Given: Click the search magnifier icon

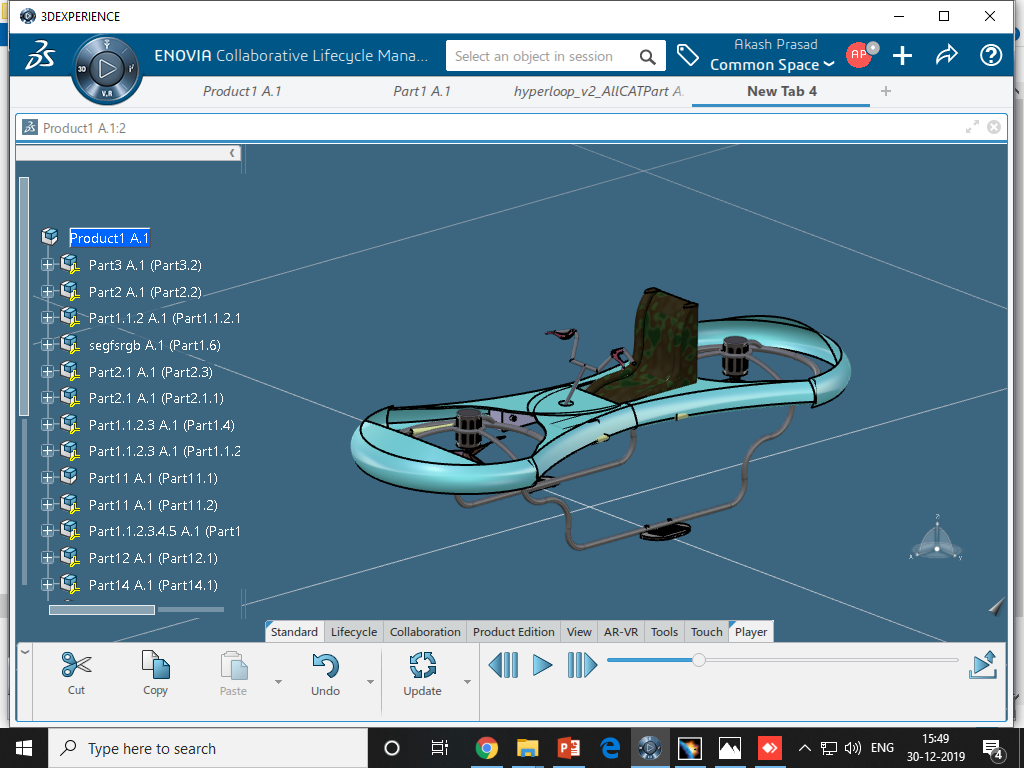Looking at the screenshot, I should click(x=647, y=57).
